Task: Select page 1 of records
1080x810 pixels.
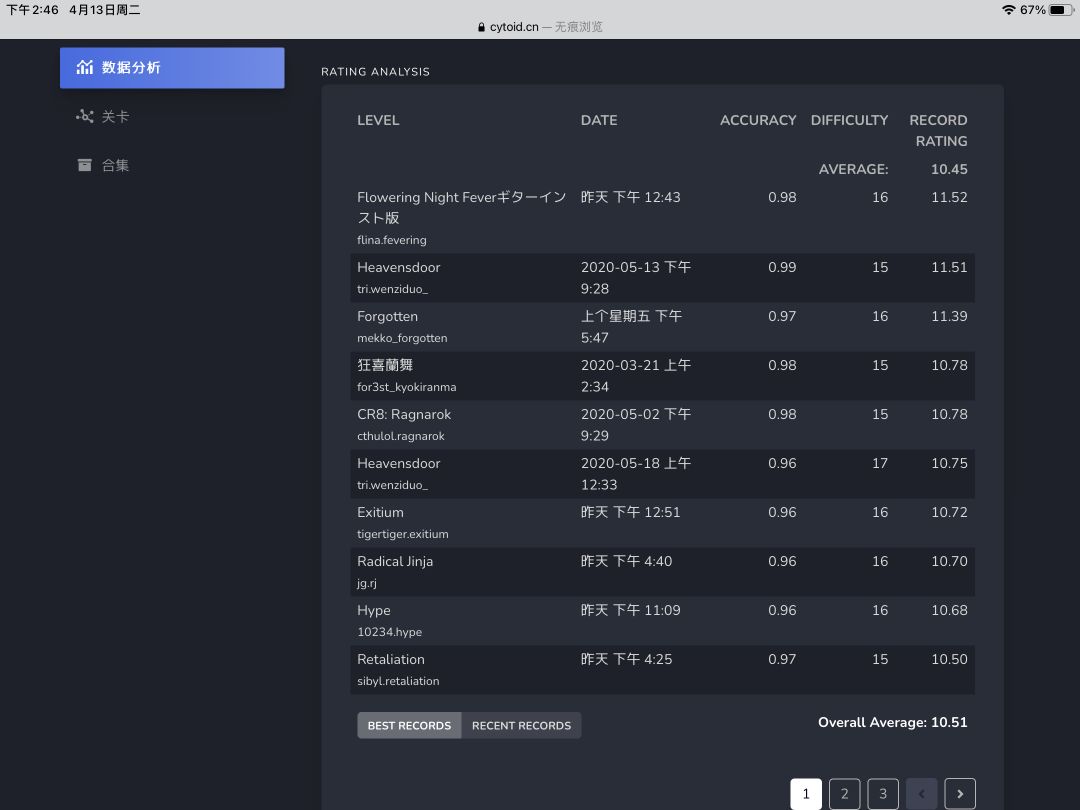Action: 806,793
